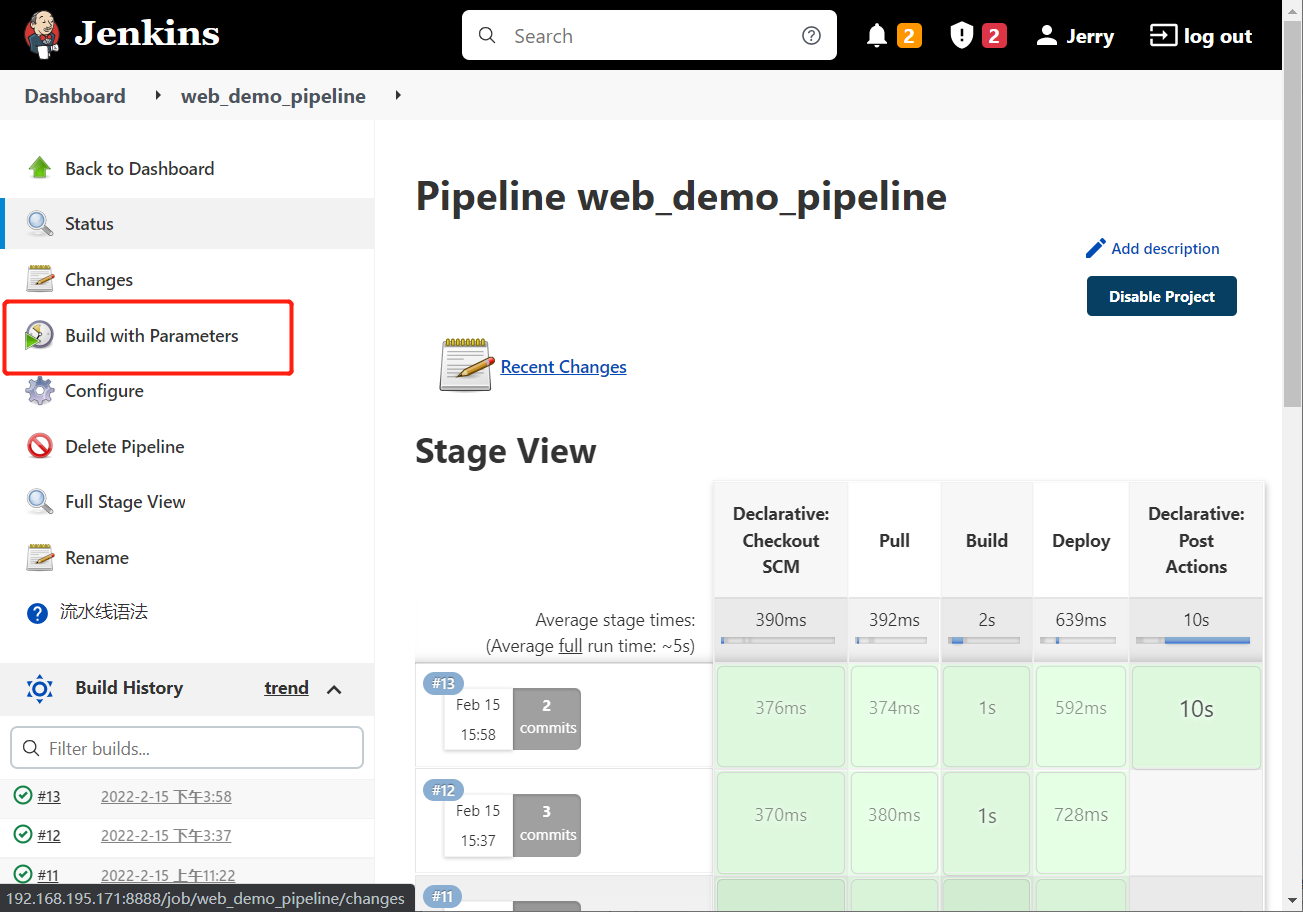Click the 2 commits box for build #13
Screen dimensions: 1303x912
[x=547, y=718]
